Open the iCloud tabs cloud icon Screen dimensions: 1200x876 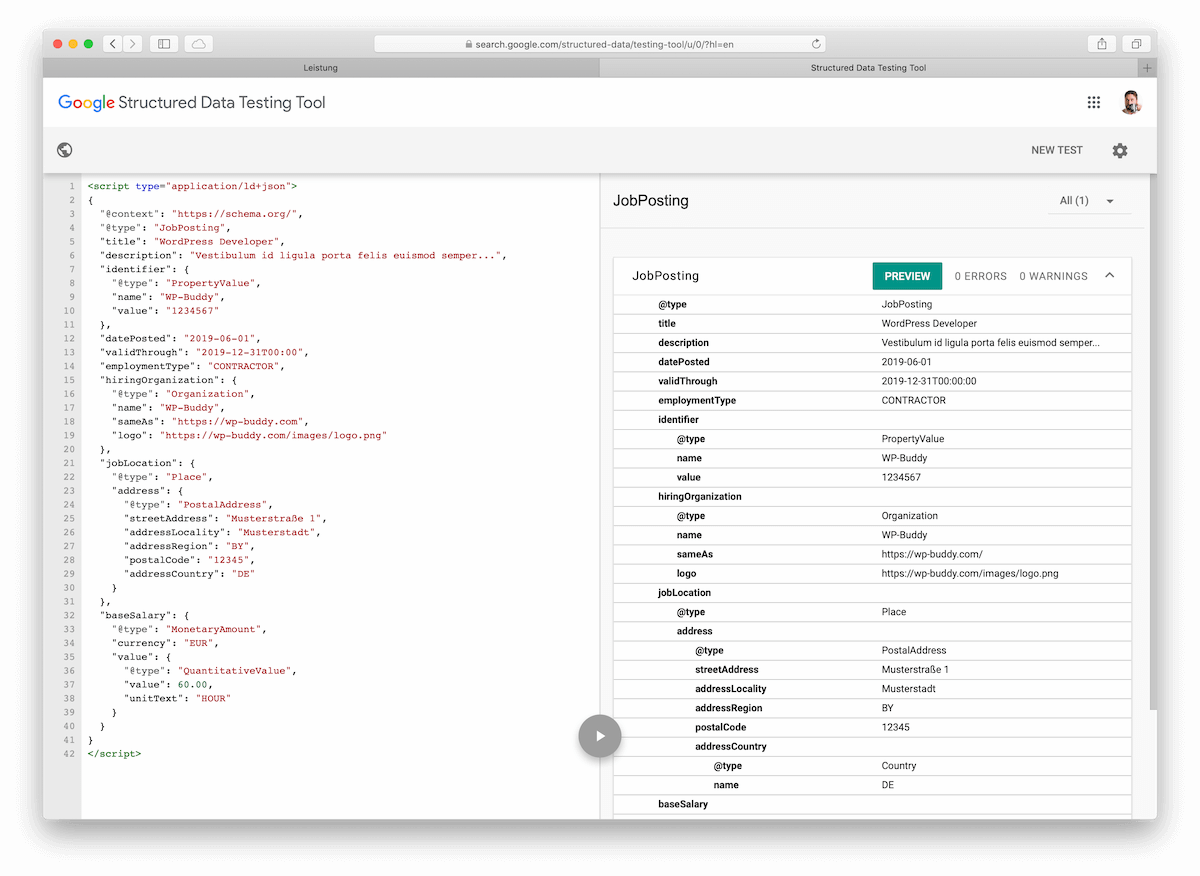(x=198, y=44)
